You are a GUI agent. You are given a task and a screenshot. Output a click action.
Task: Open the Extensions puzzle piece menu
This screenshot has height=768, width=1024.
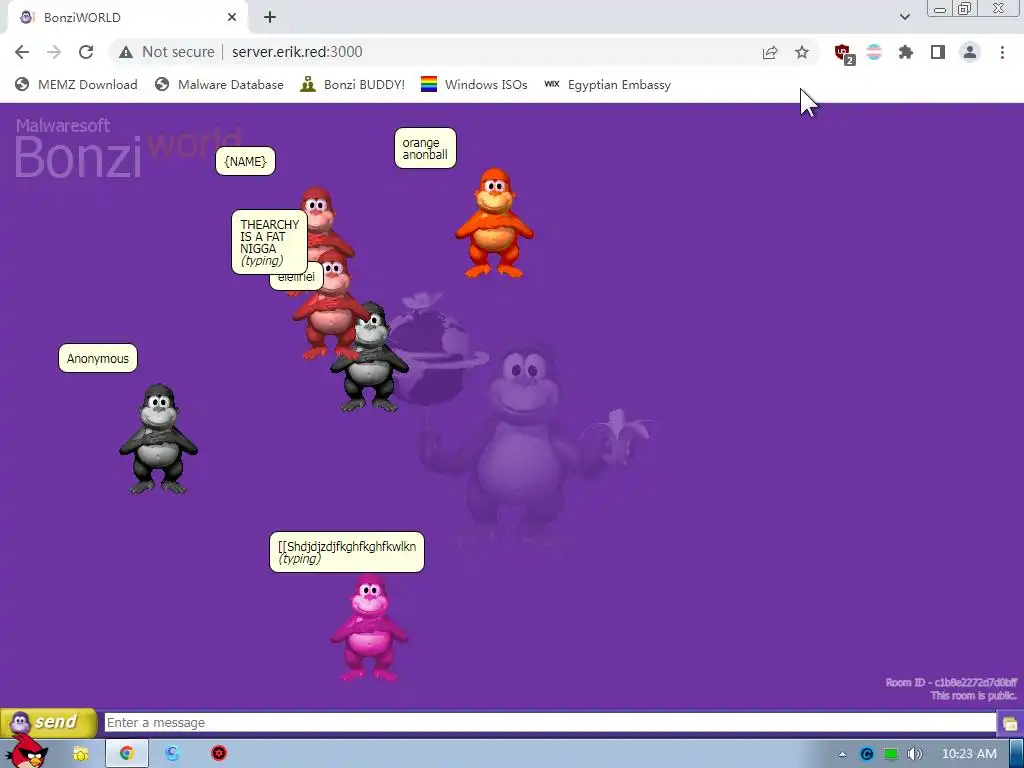click(x=906, y=52)
